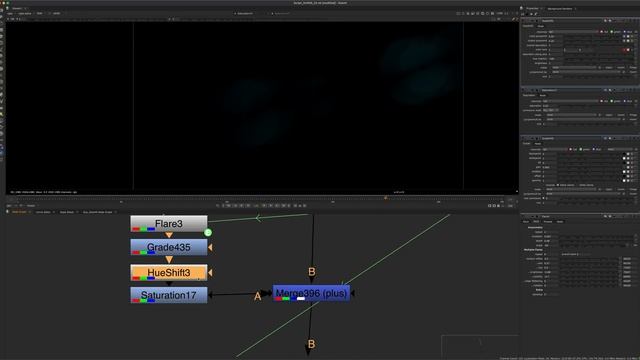This screenshot has width=640, height=360.
Task: Click the orange playhead marker on the timeline
Action: (x=386, y=198)
